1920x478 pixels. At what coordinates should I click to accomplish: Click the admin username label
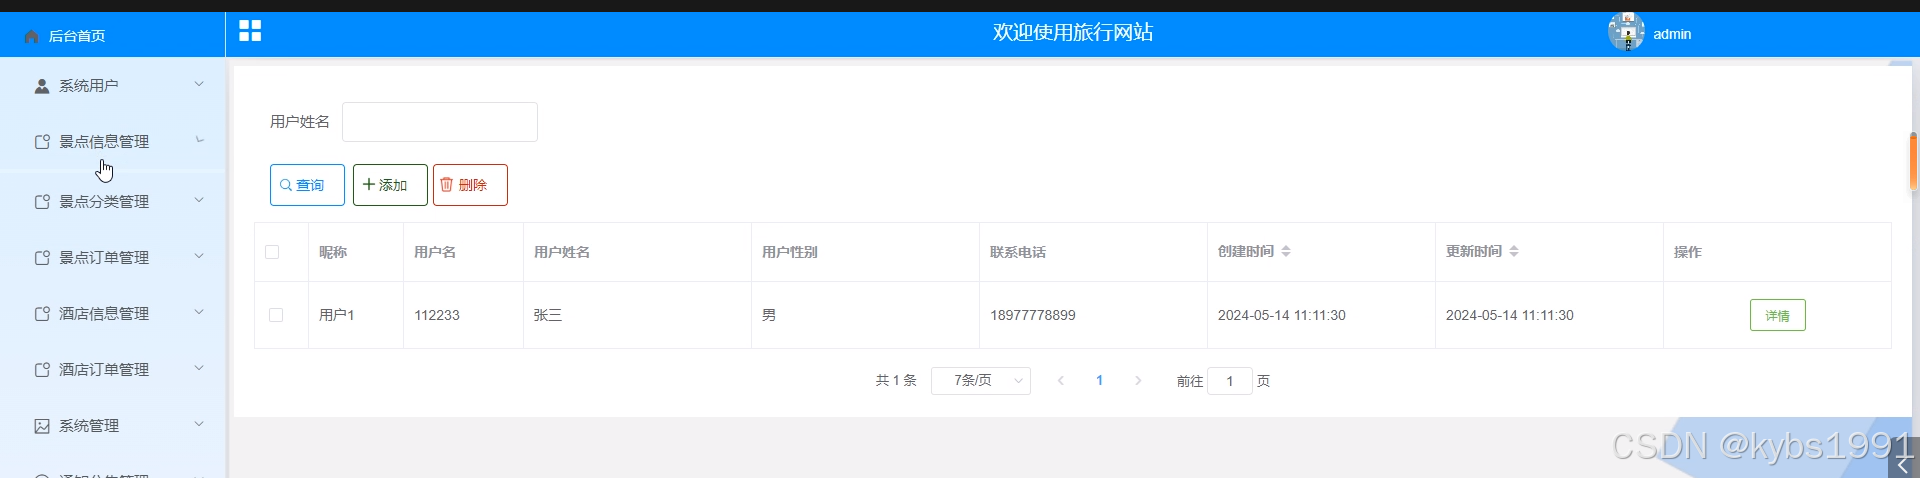click(1672, 34)
